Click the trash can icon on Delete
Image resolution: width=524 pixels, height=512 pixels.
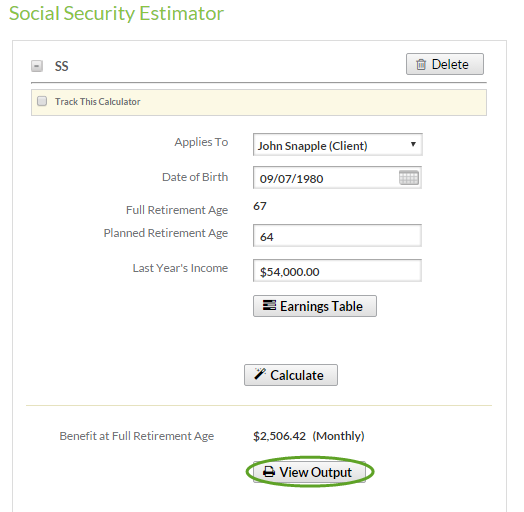point(421,64)
